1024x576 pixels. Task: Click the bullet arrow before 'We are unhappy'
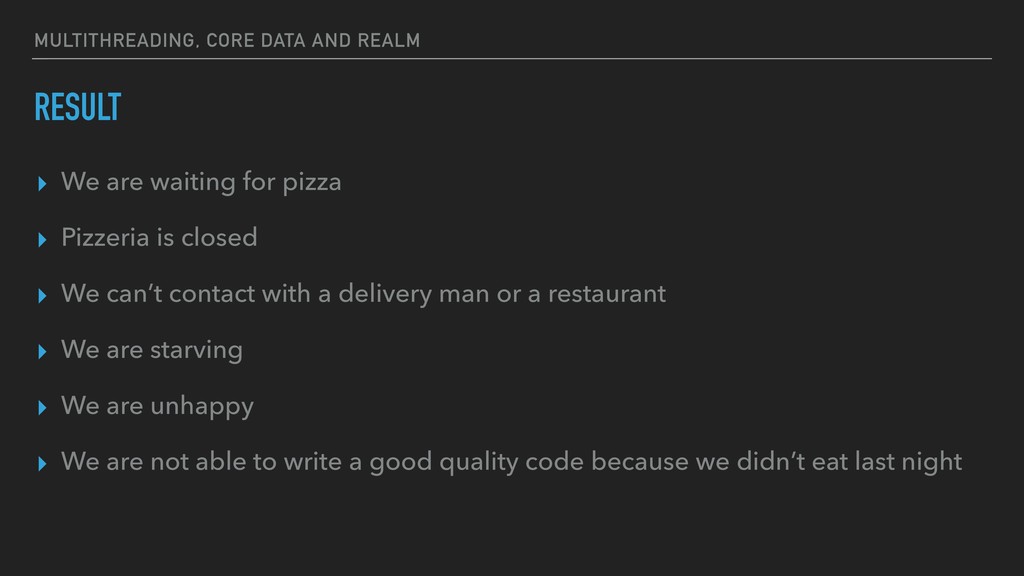point(42,408)
